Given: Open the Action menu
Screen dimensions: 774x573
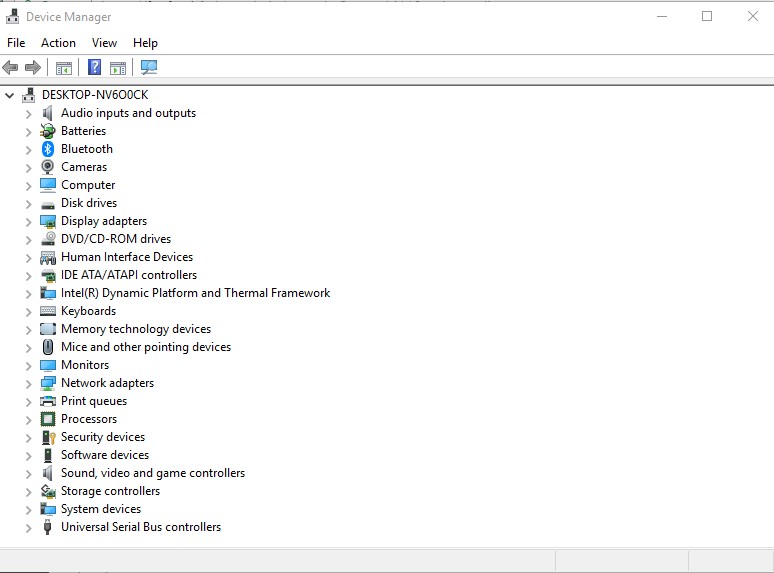Looking at the screenshot, I should tap(58, 43).
